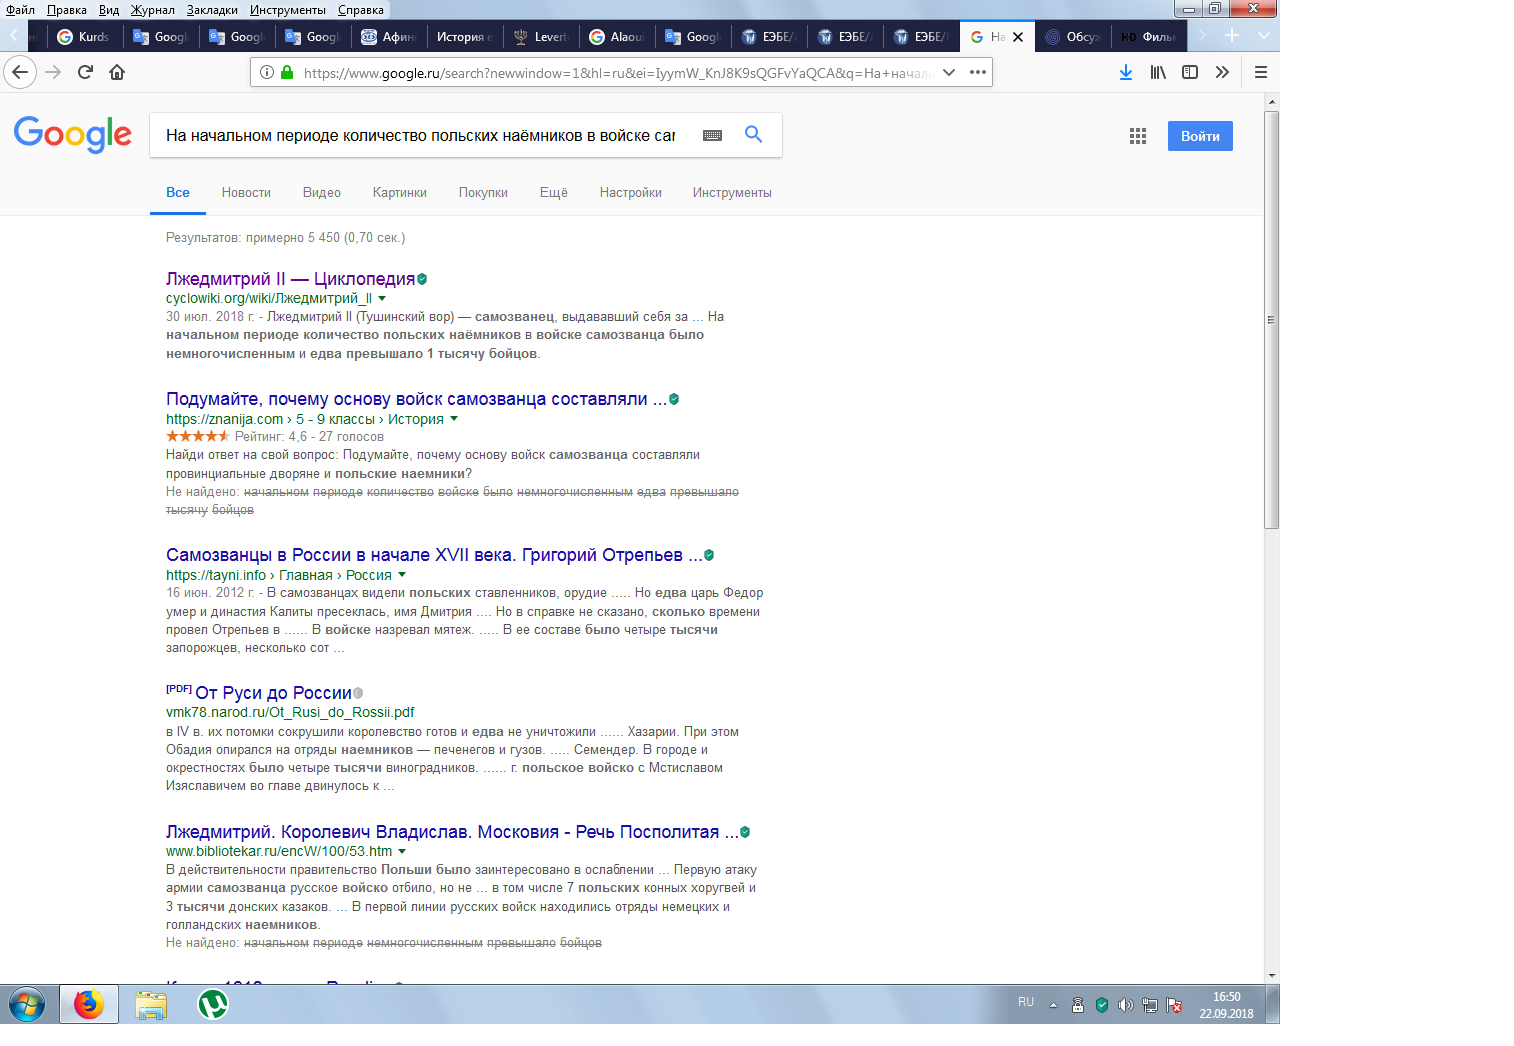The height and width of the screenshot is (1046, 1514).
Task: Open Google apps grid
Action: click(x=1137, y=136)
